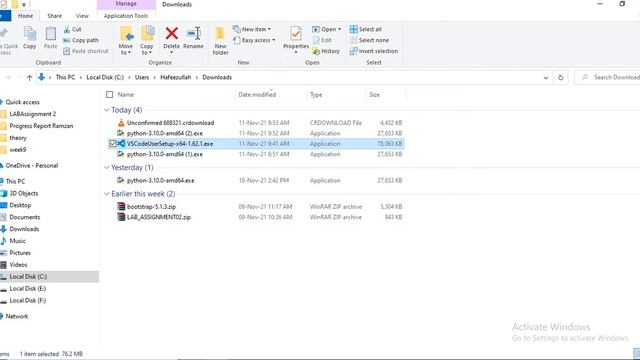640x360 pixels.
Task: Click the bootstrap-5.1.3.zip WinRAR icon
Action: pyautogui.click(x=121, y=207)
